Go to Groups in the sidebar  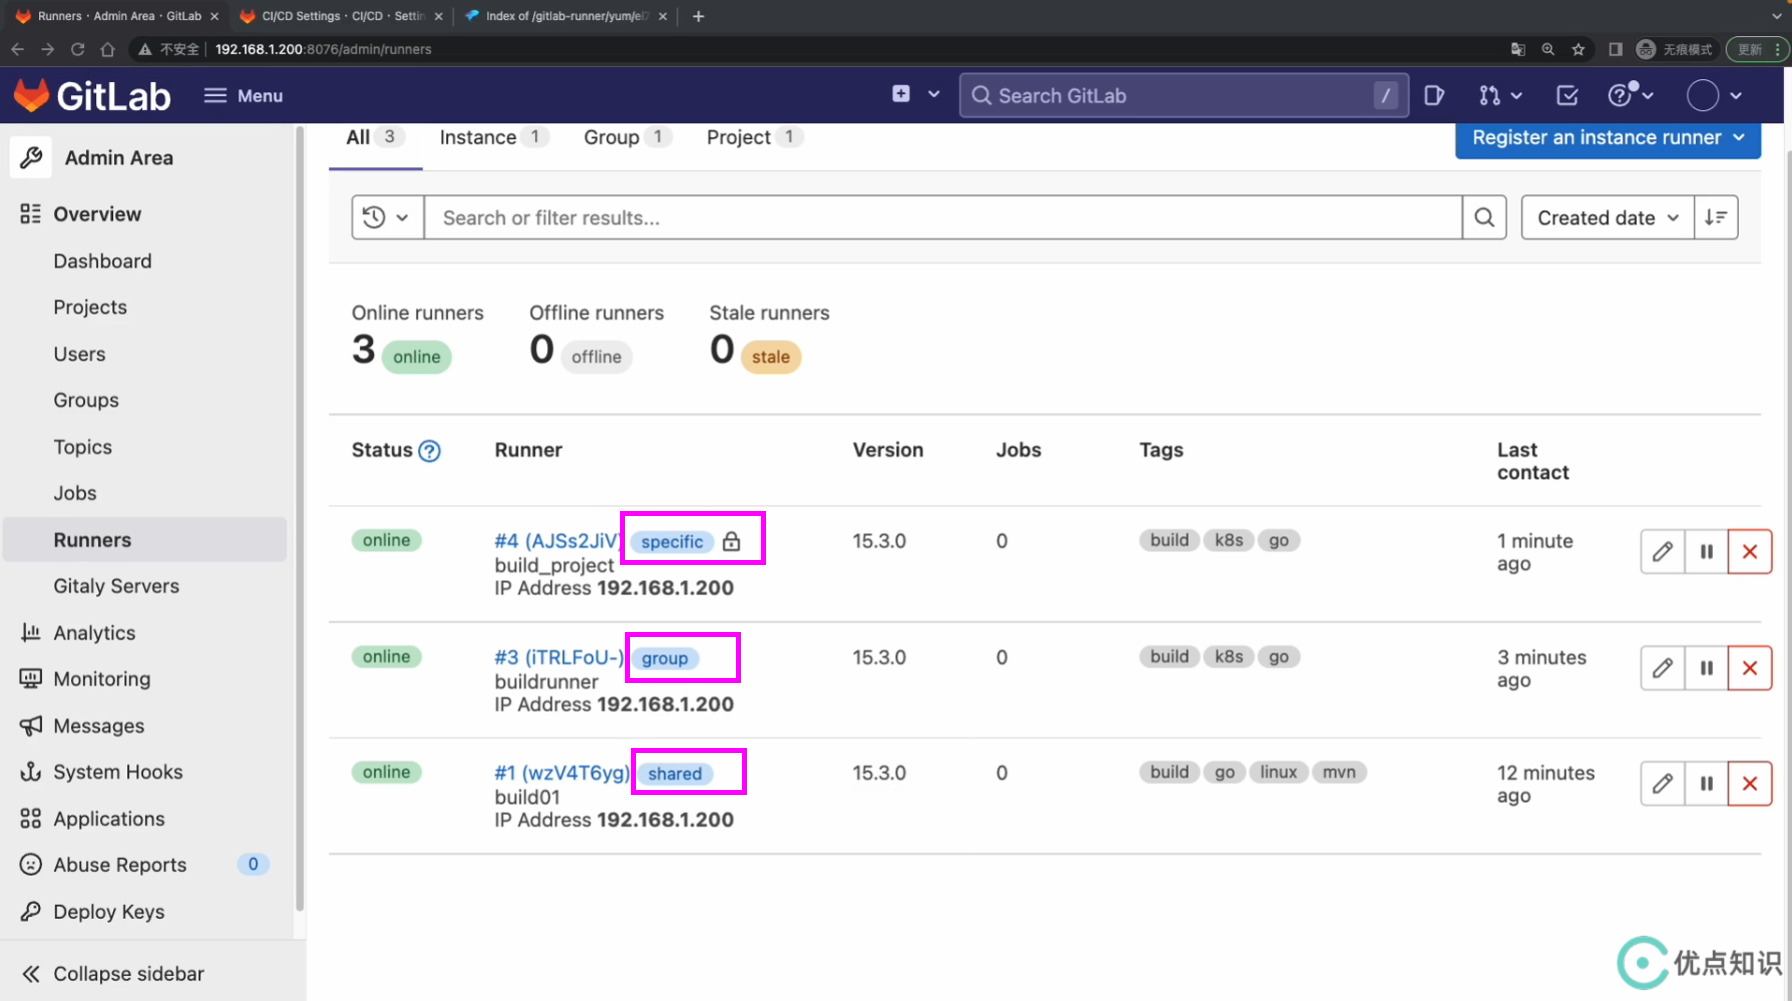pyautogui.click(x=86, y=400)
